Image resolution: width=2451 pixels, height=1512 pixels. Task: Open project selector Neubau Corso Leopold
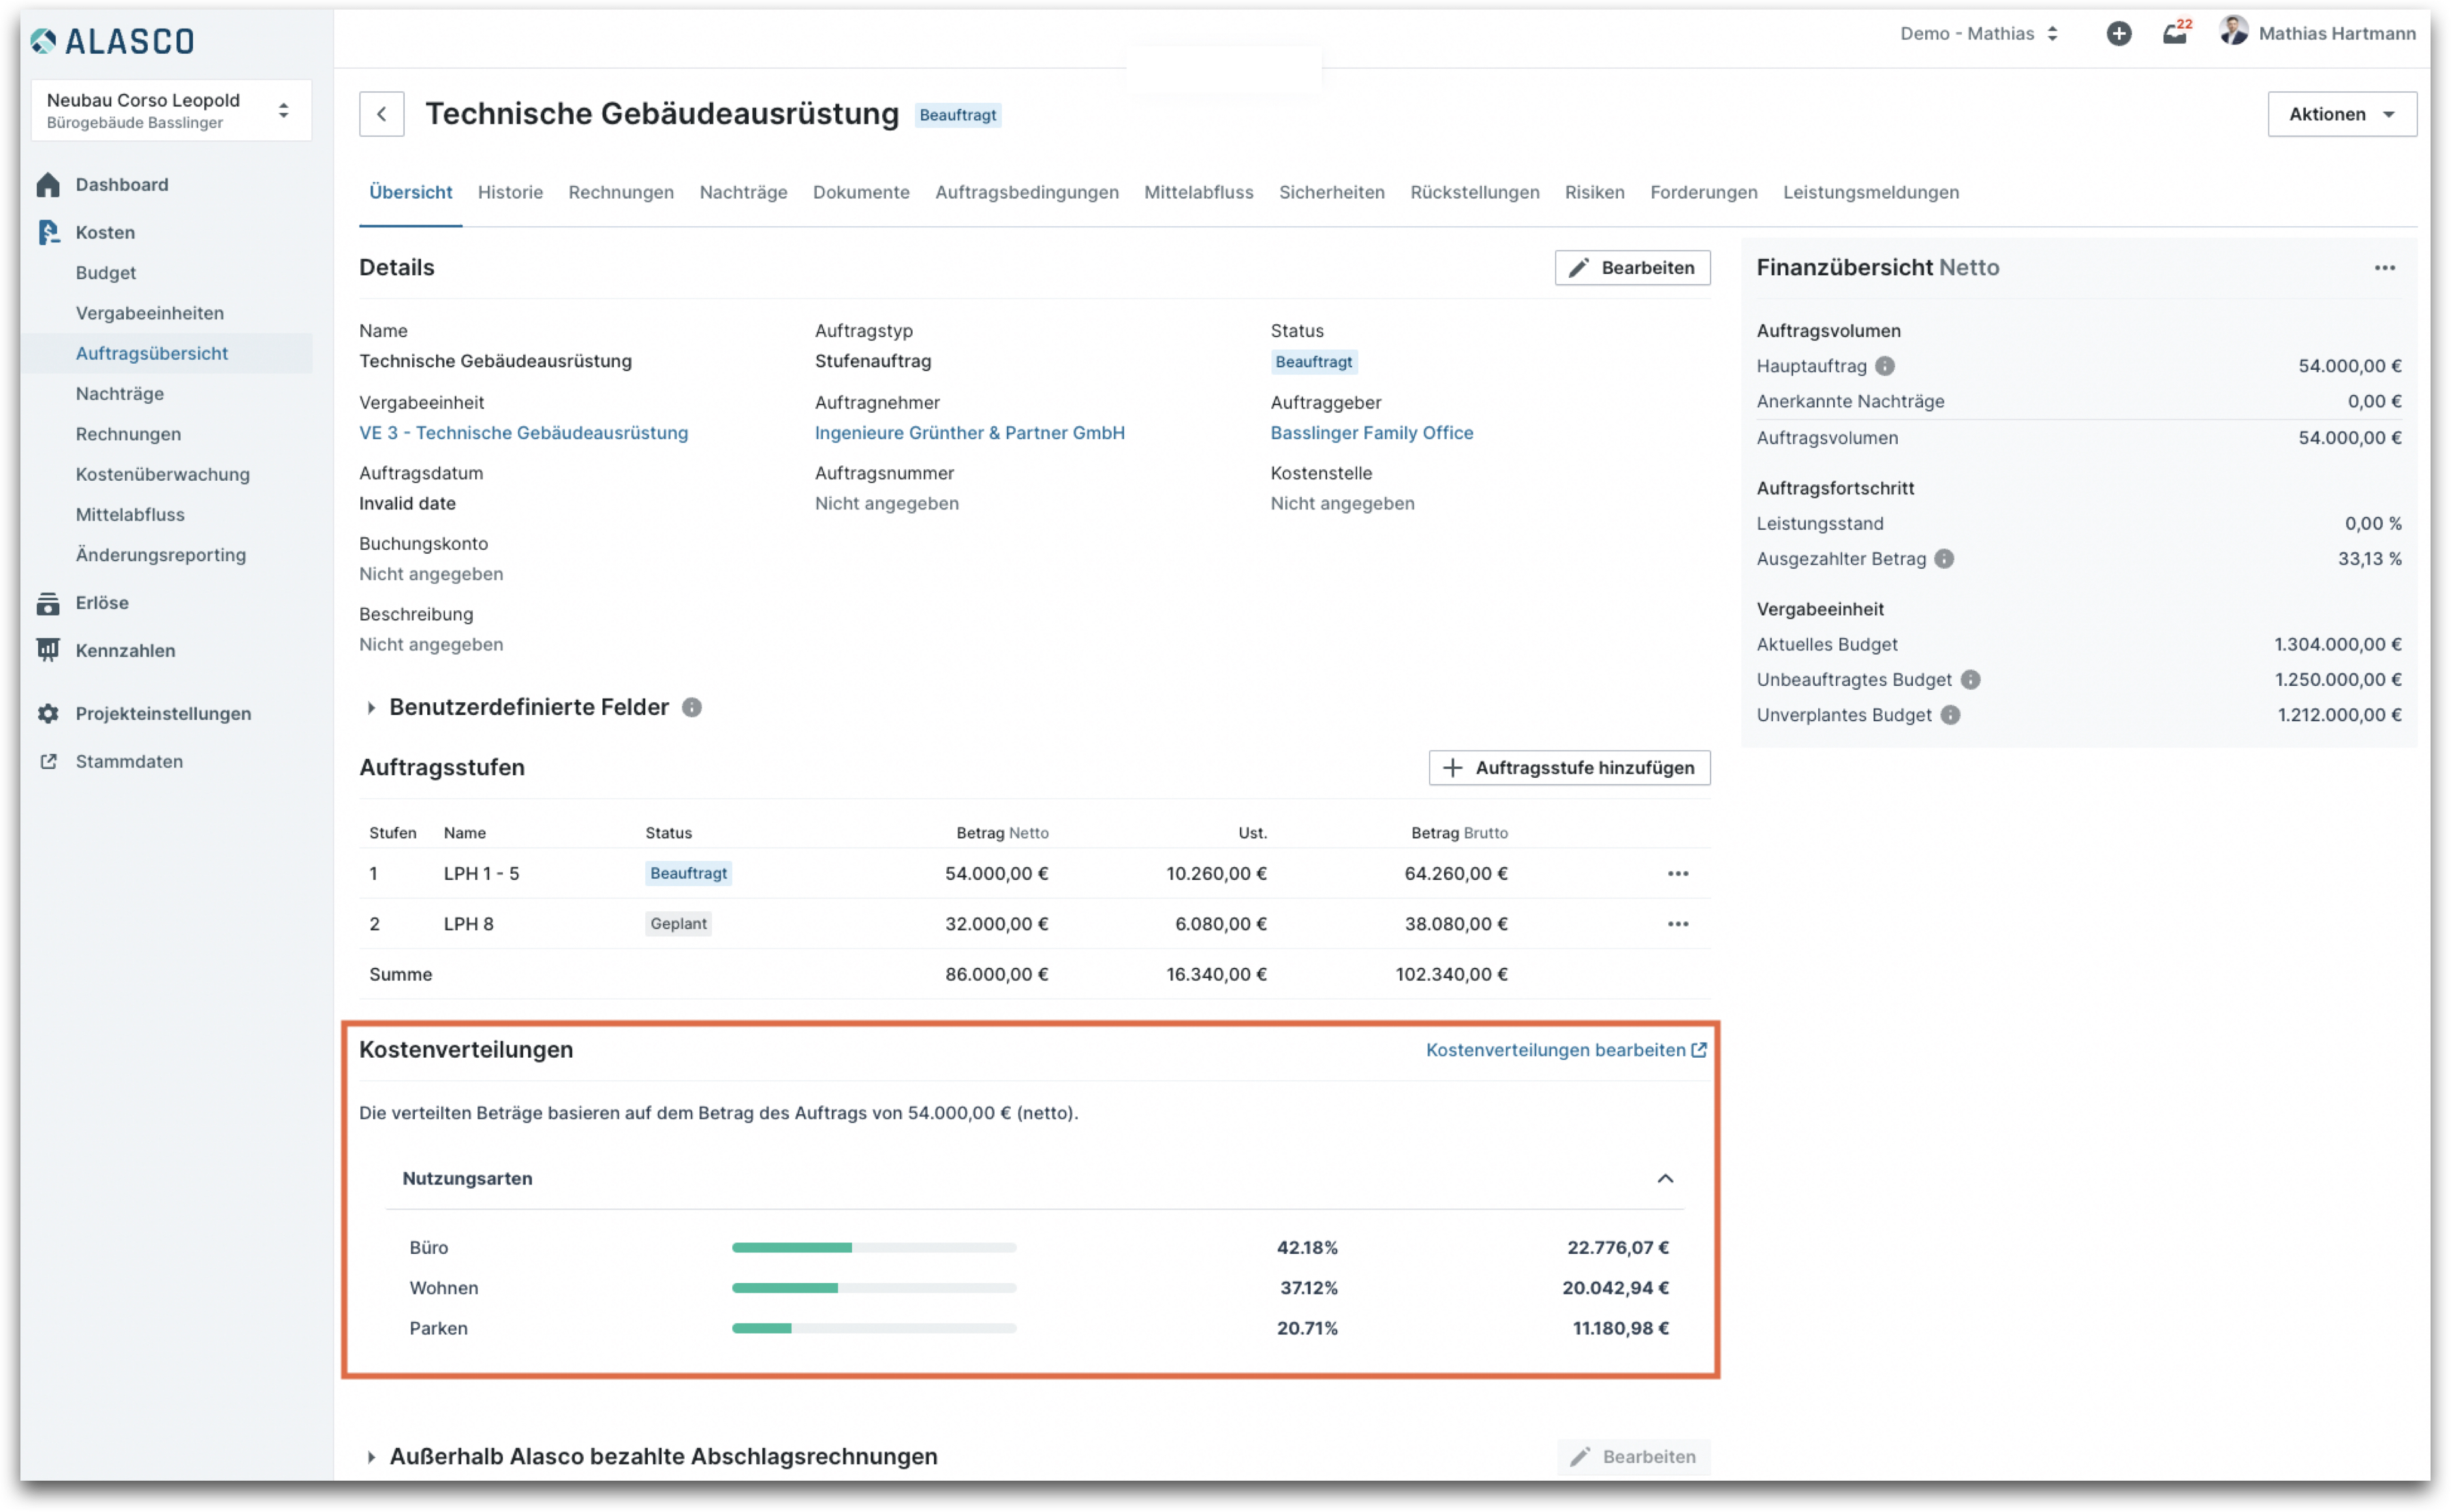tap(170, 110)
